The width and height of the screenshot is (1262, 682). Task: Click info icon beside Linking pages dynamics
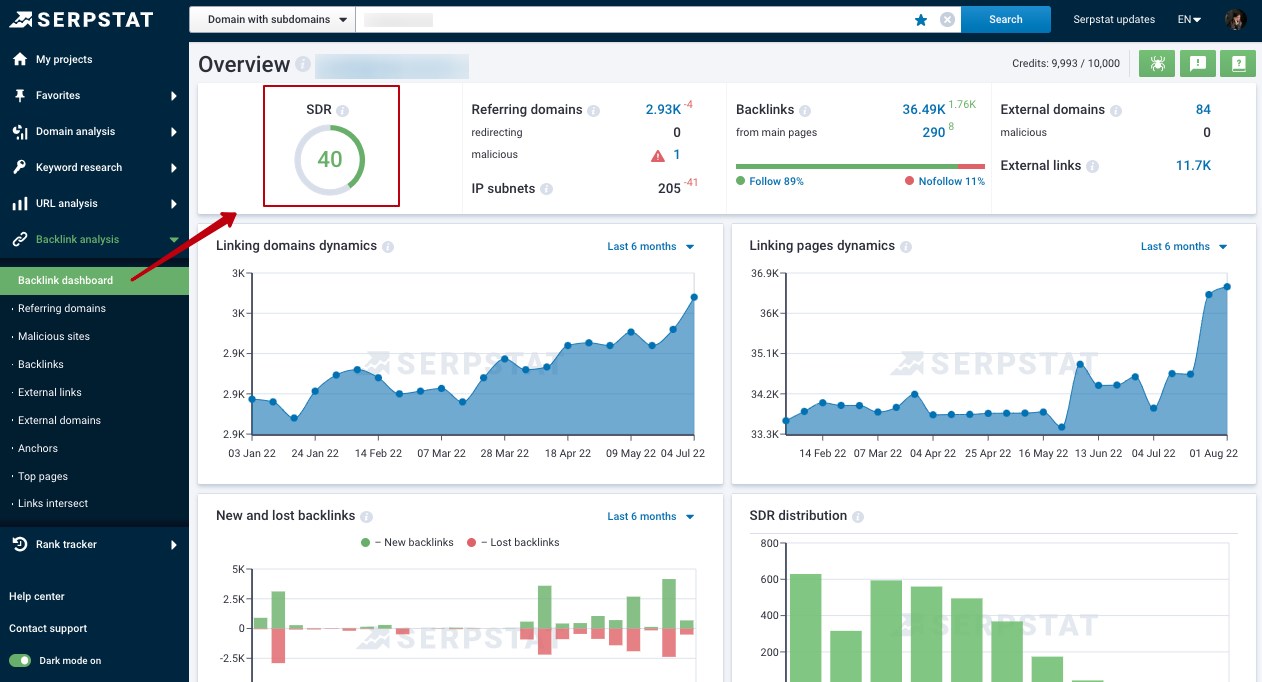905,246
